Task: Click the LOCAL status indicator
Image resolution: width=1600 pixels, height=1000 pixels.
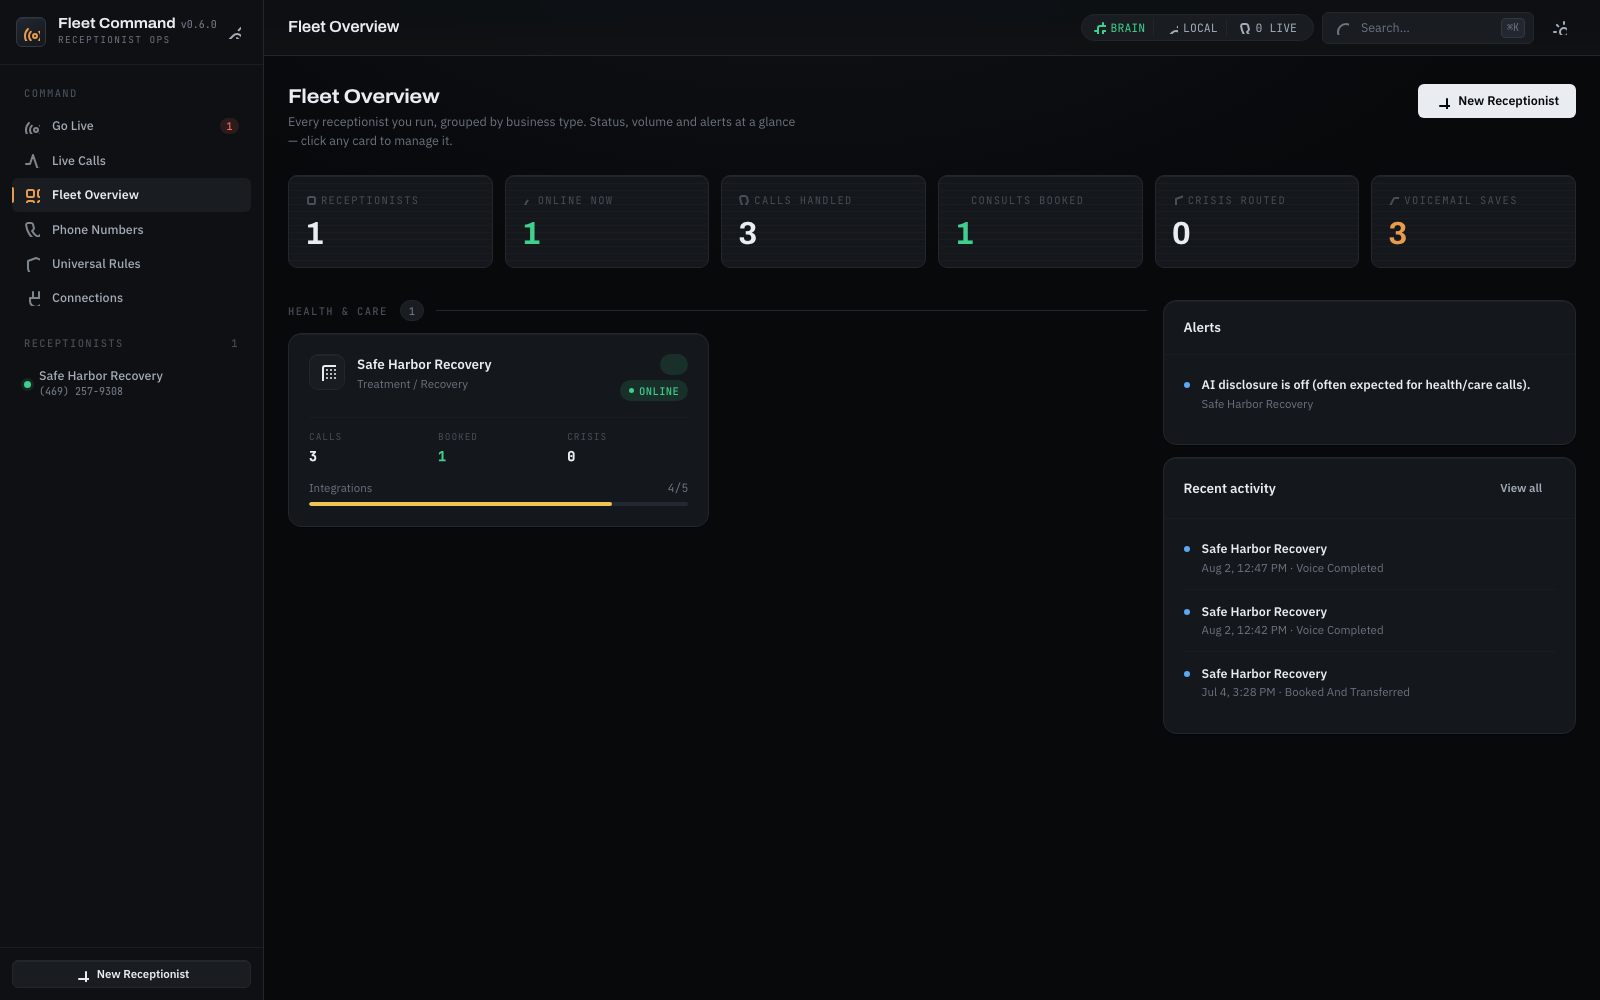Action: [1192, 28]
